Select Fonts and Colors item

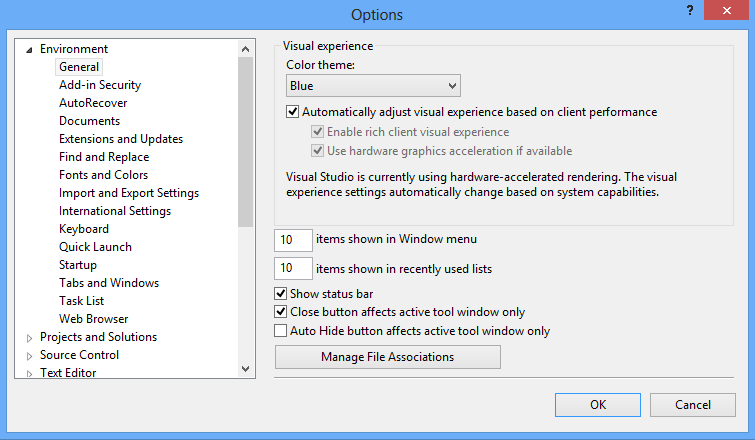point(104,175)
